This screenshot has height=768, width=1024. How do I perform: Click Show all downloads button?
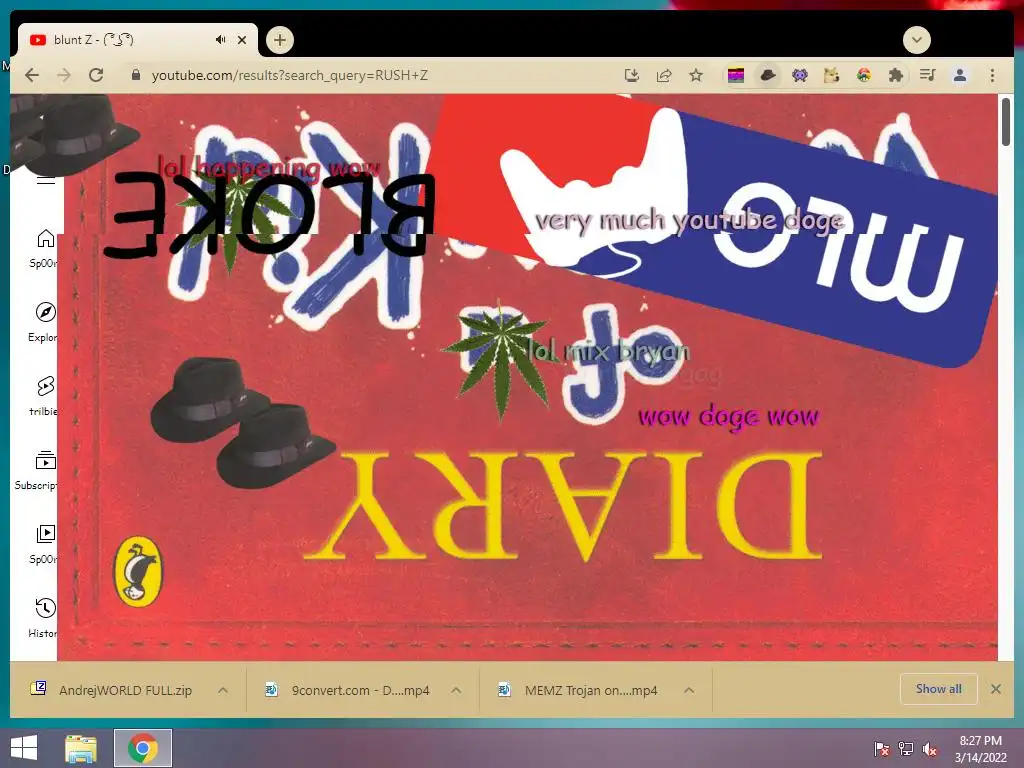point(938,689)
